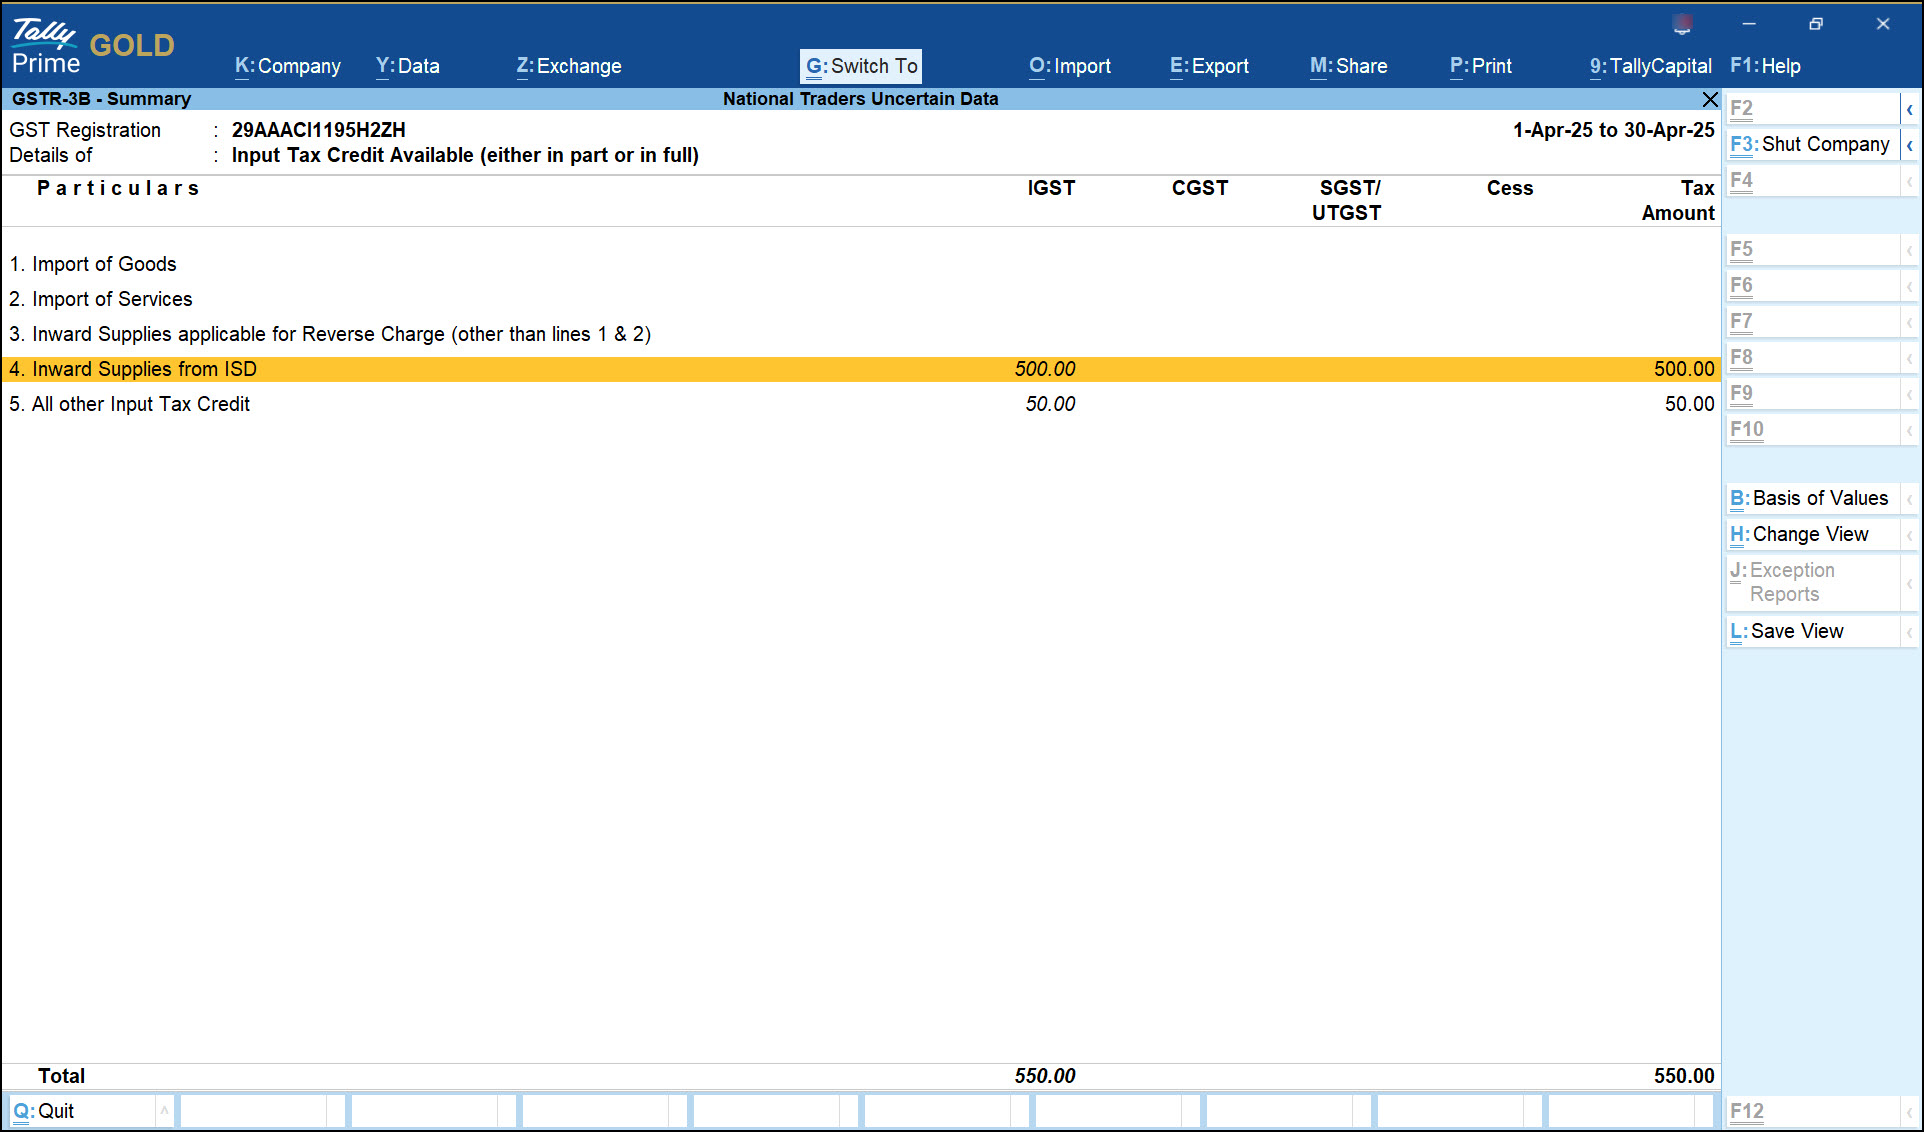The height and width of the screenshot is (1132, 1924).
Task: Close the GSTR-3B Summary report
Action: (1710, 100)
